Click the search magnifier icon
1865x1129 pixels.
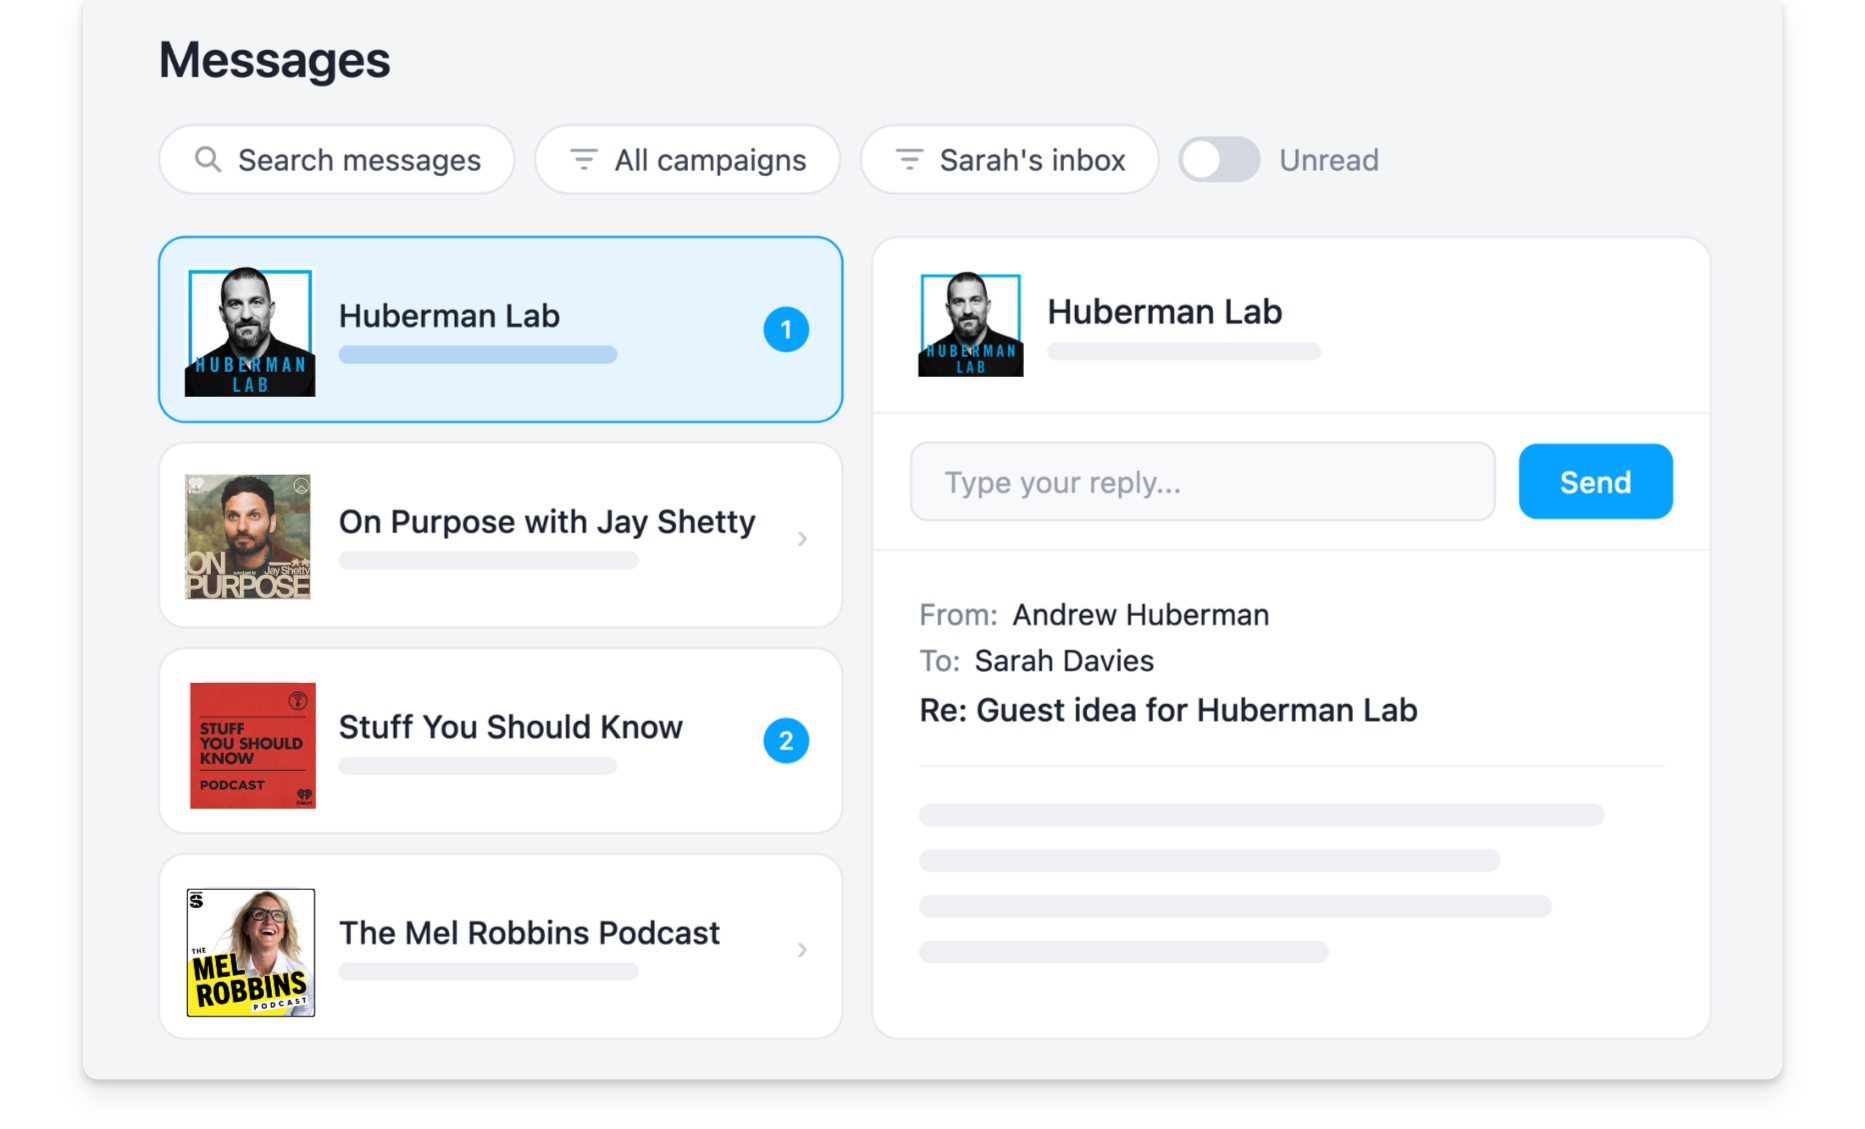coord(207,159)
